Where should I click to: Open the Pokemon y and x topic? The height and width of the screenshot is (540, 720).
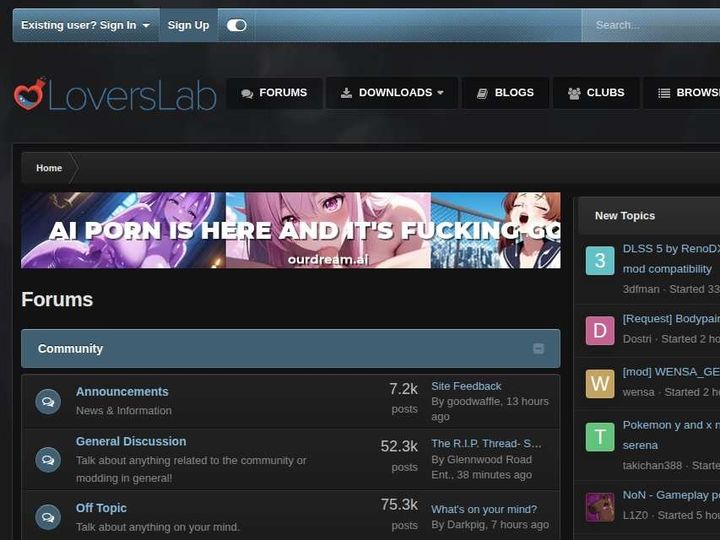pyautogui.click(x=671, y=435)
